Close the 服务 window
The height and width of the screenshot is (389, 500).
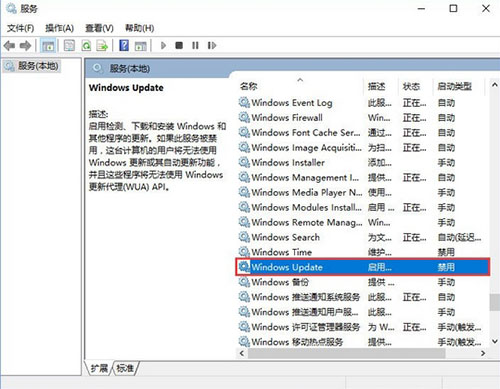point(486,9)
